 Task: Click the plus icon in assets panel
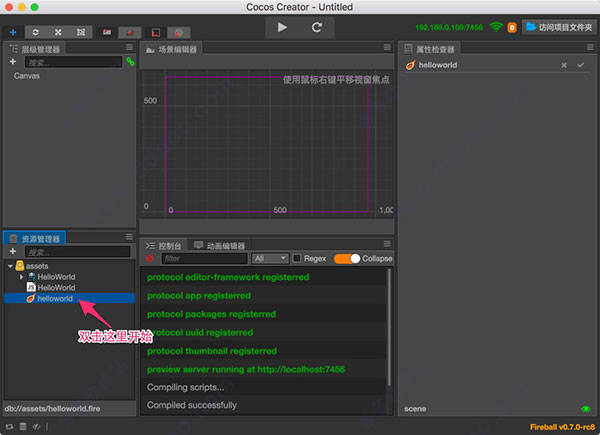[13, 252]
